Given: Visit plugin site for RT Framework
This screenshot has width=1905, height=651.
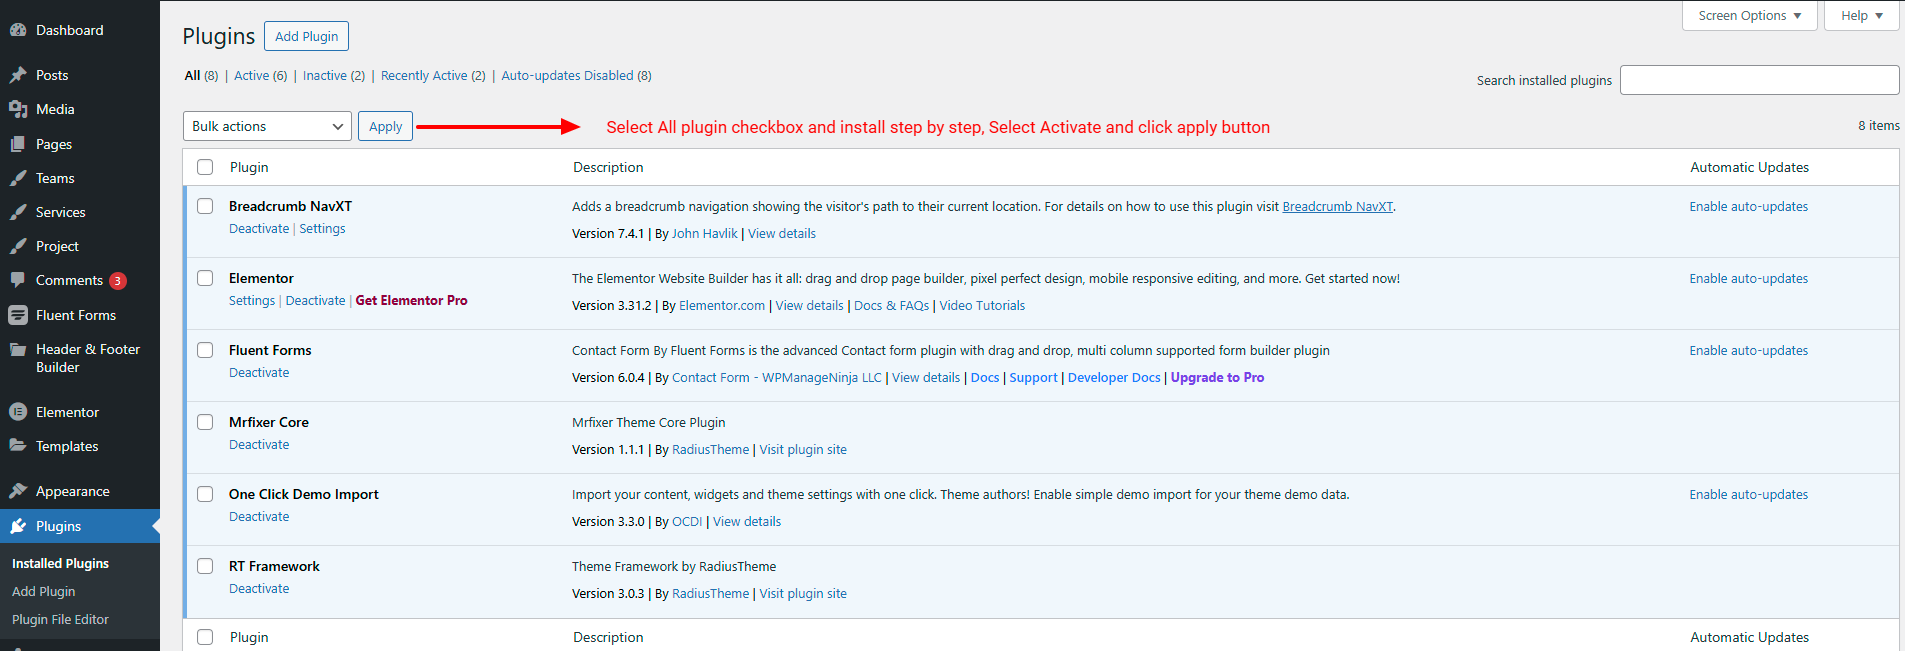Looking at the screenshot, I should coord(803,593).
